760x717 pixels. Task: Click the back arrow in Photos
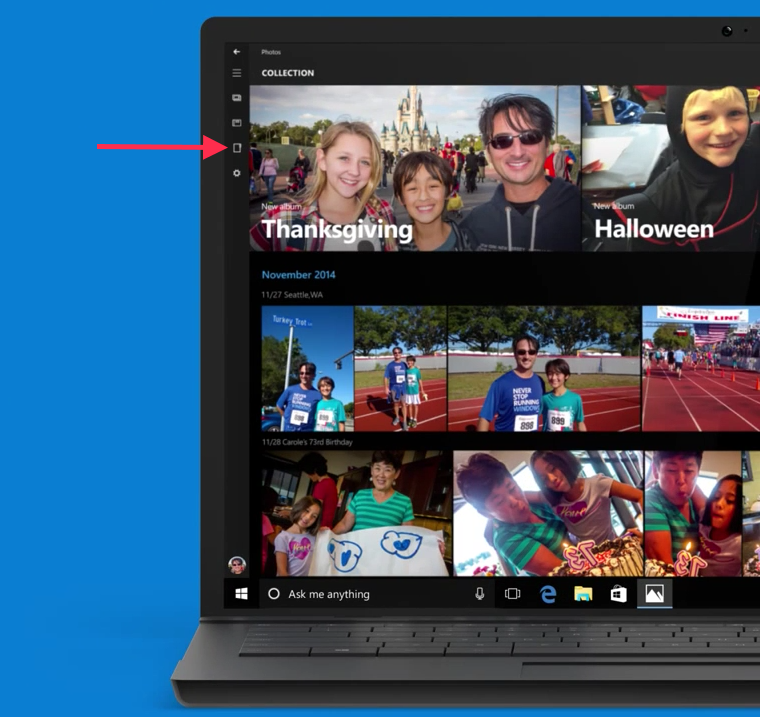[x=237, y=52]
